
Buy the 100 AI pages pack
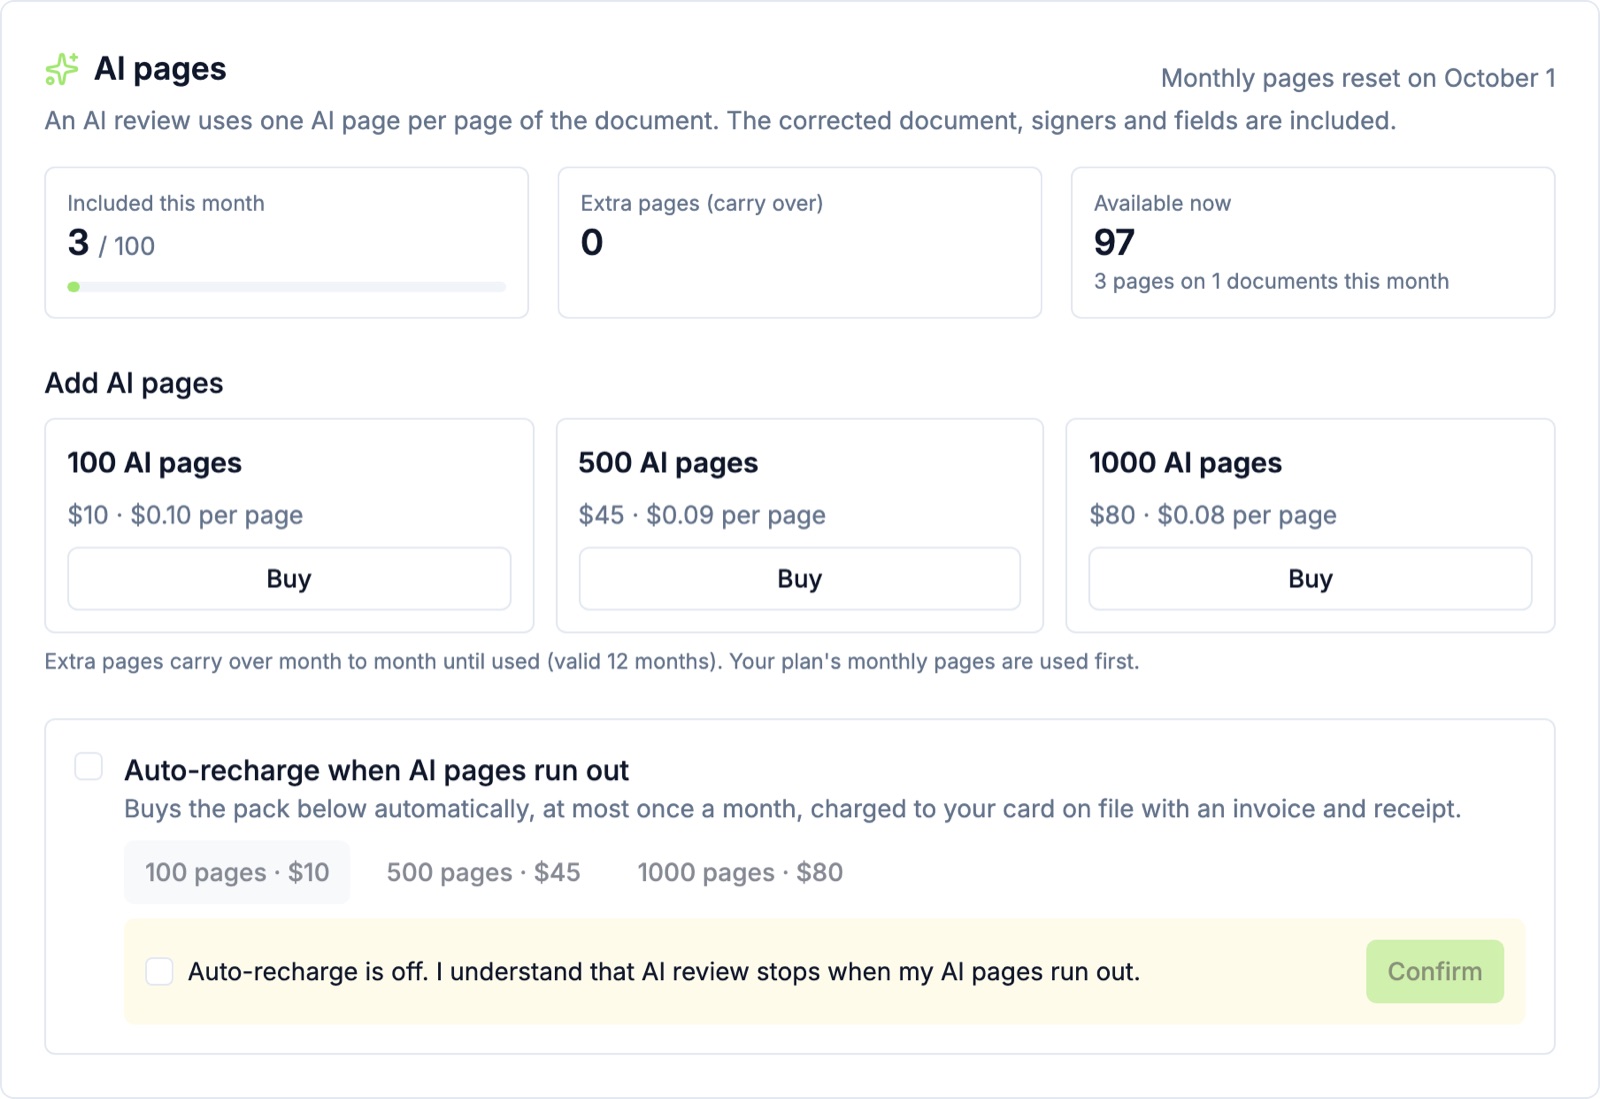[289, 579]
